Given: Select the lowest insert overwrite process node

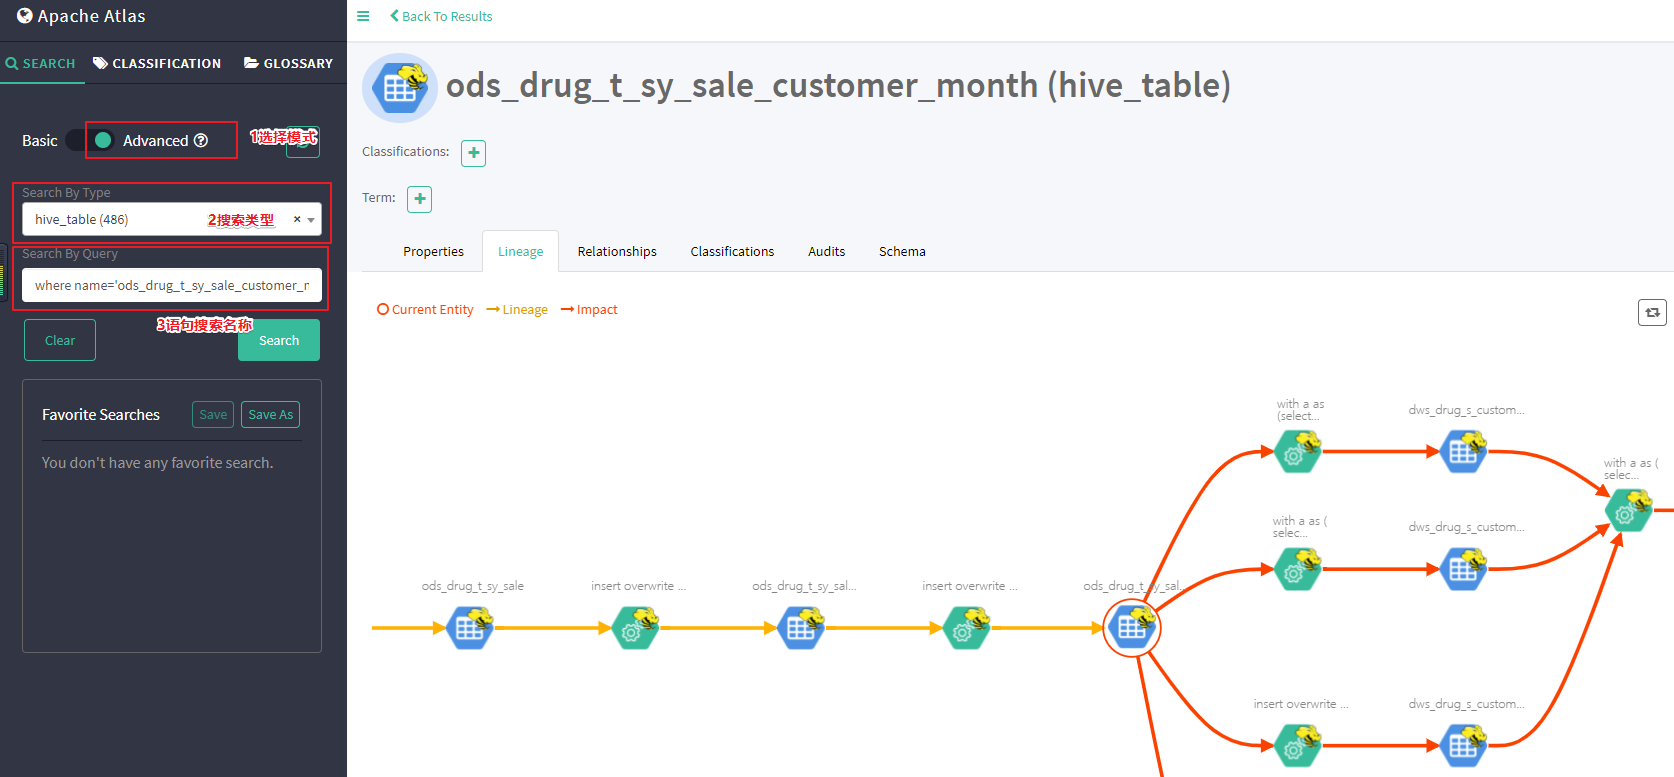Looking at the screenshot, I should pyautogui.click(x=1298, y=746).
